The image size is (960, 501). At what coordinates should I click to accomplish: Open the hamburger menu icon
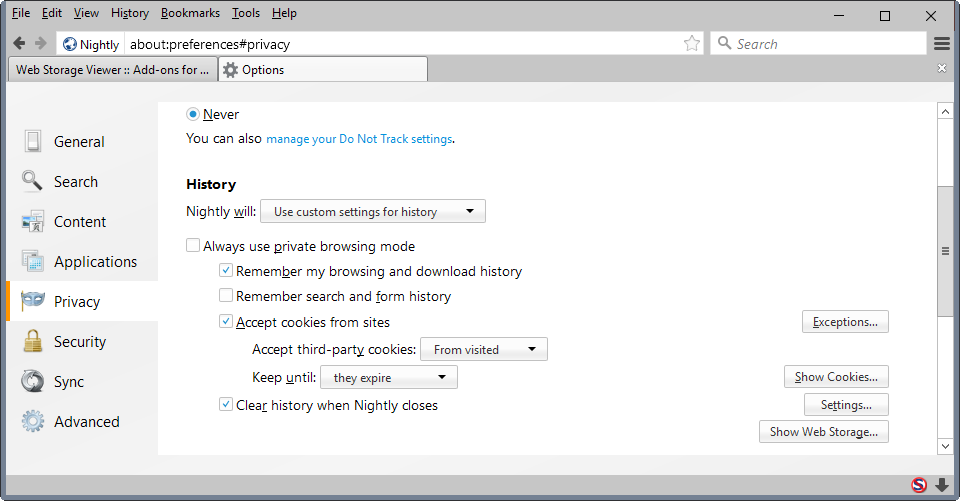click(x=942, y=43)
